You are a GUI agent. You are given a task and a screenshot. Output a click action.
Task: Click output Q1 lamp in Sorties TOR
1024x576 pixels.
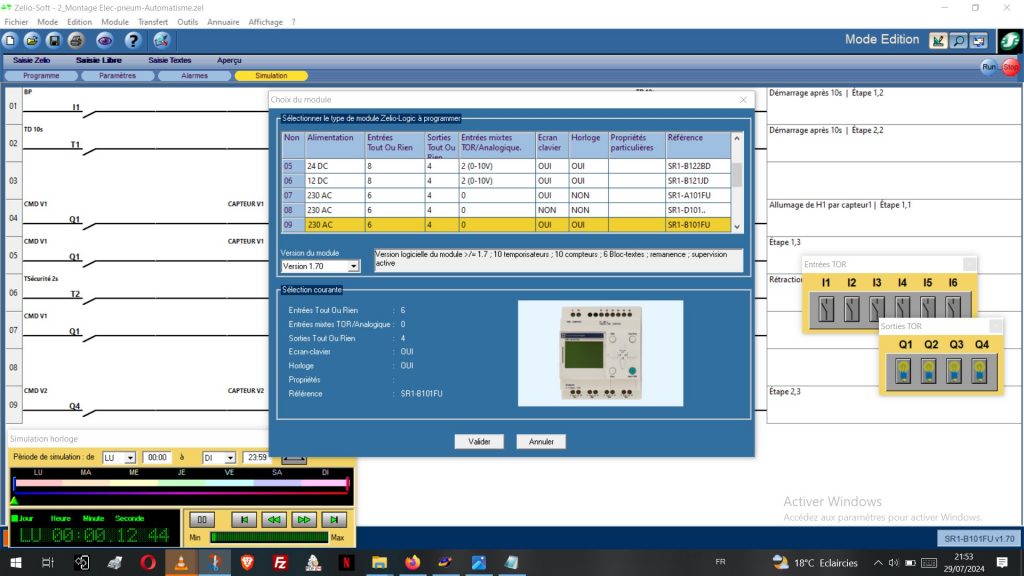click(x=904, y=371)
